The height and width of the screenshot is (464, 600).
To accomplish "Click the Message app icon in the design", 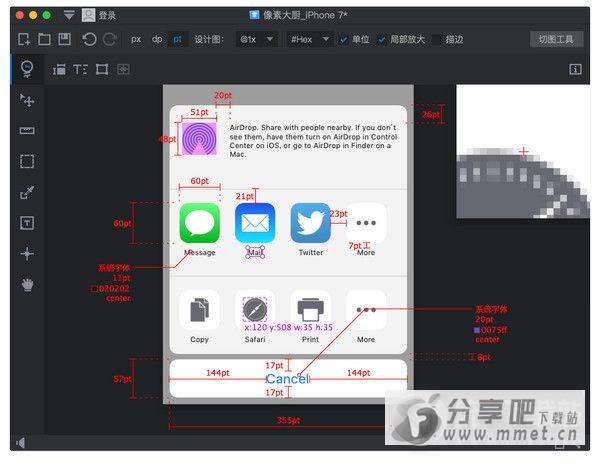I will pyautogui.click(x=199, y=223).
